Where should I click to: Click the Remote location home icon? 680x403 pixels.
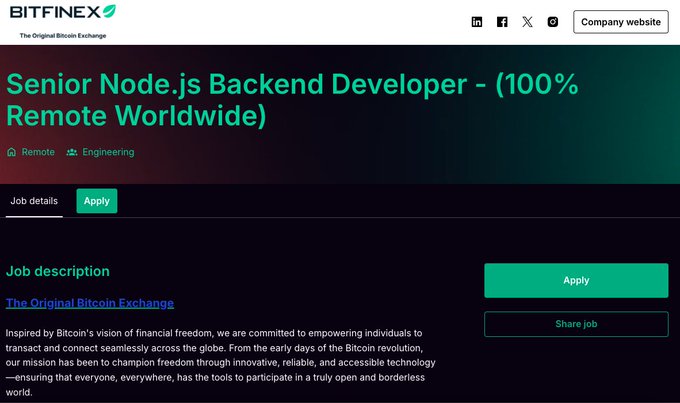12,152
